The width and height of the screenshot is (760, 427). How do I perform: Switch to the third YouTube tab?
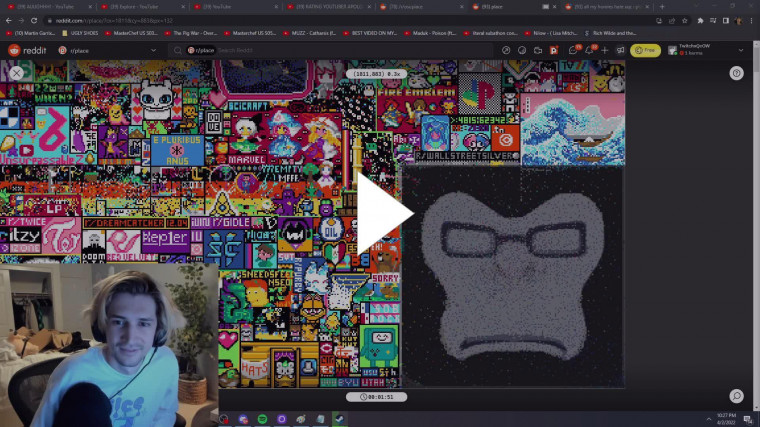point(234,7)
